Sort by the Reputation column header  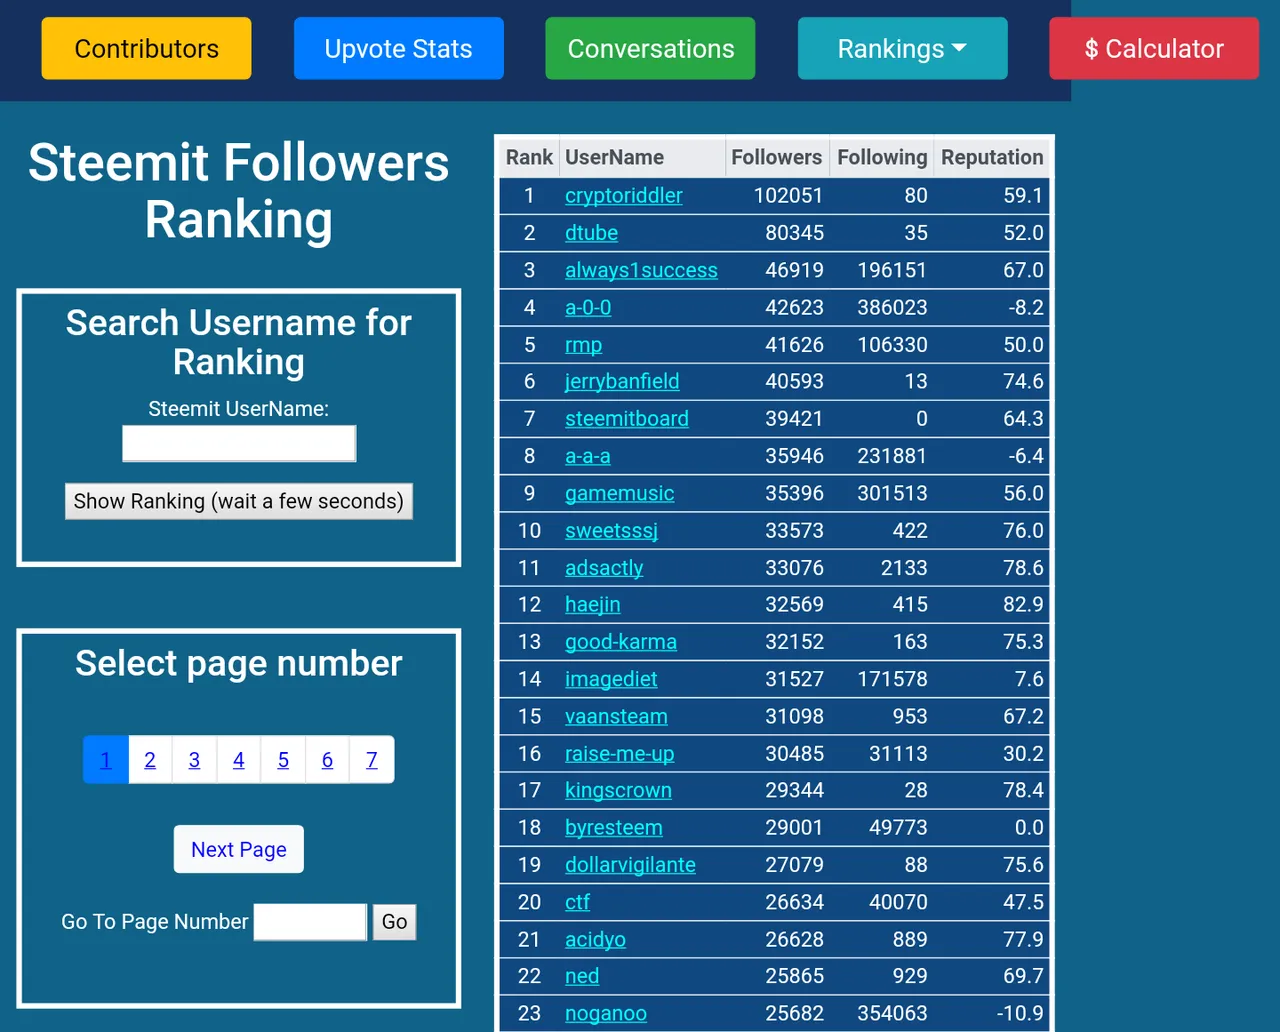pos(992,157)
